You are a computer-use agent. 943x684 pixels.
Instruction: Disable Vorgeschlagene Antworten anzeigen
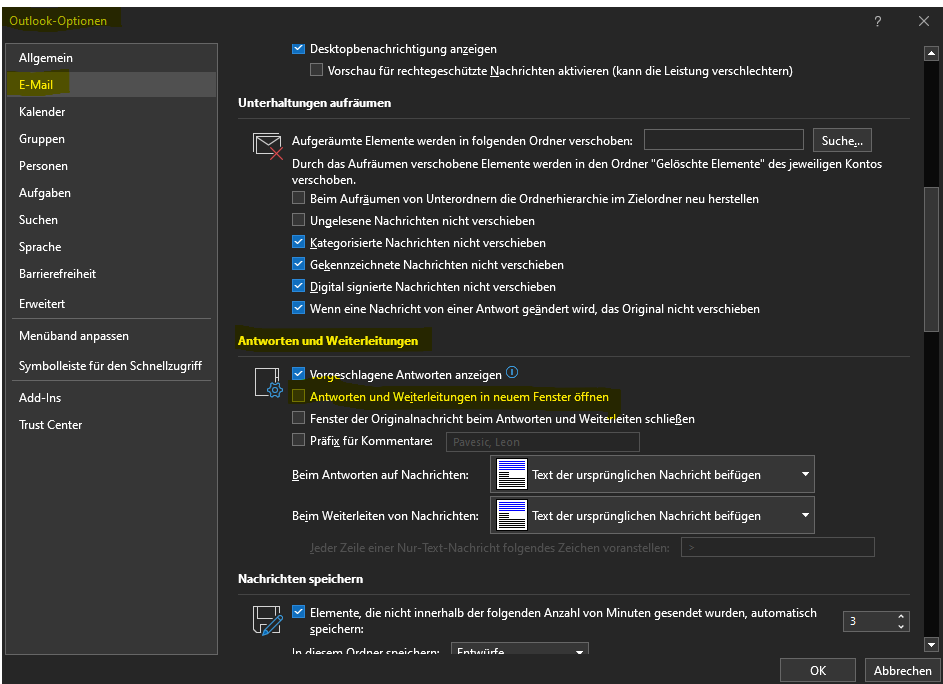point(298,374)
